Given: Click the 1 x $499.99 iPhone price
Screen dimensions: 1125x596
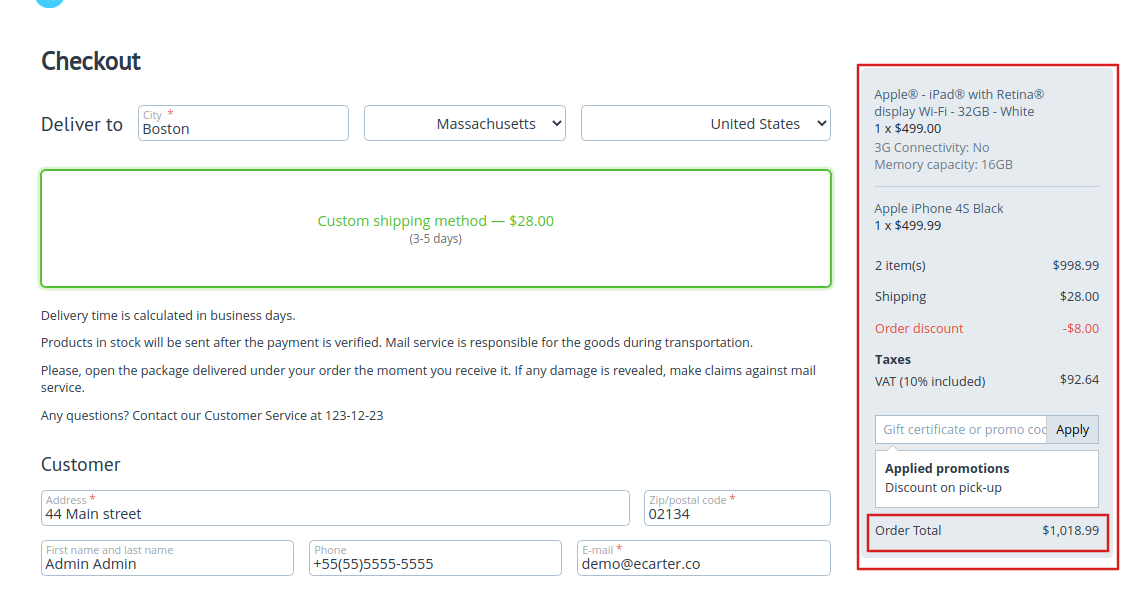Looking at the screenshot, I should (x=908, y=225).
